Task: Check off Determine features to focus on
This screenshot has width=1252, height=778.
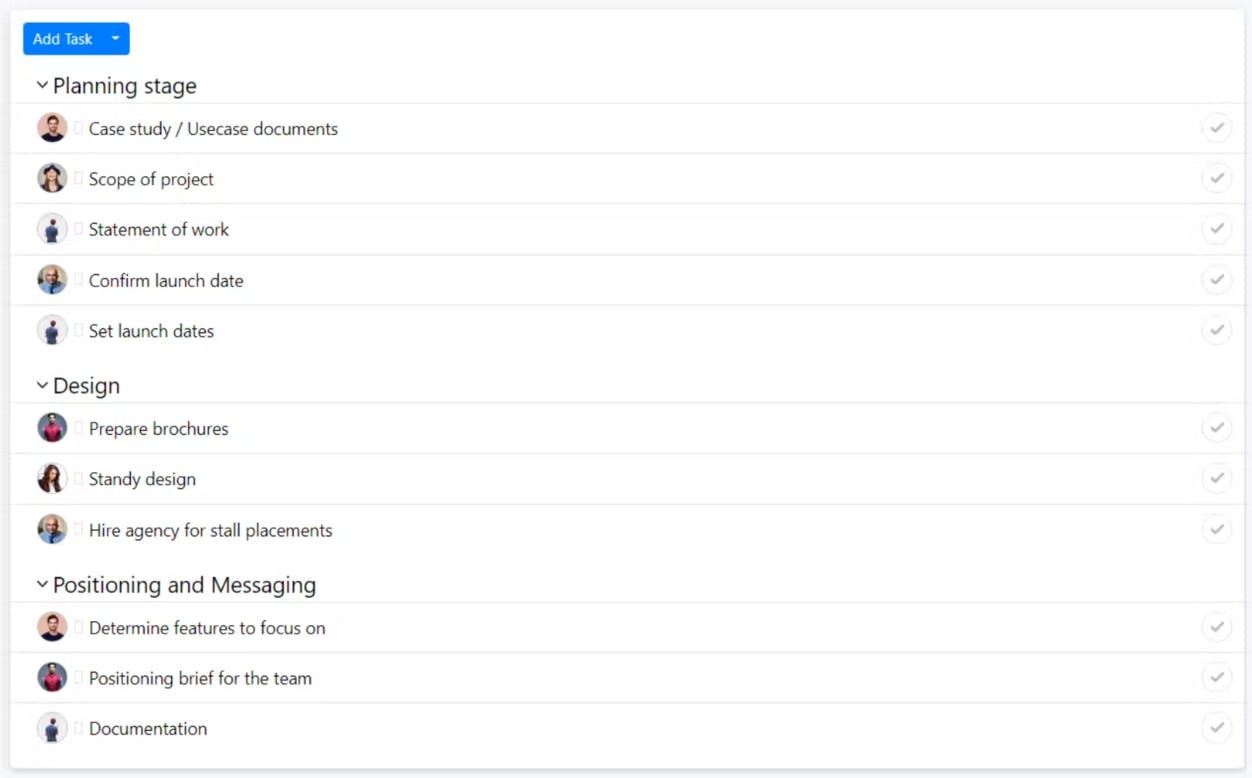Action: (x=1216, y=628)
